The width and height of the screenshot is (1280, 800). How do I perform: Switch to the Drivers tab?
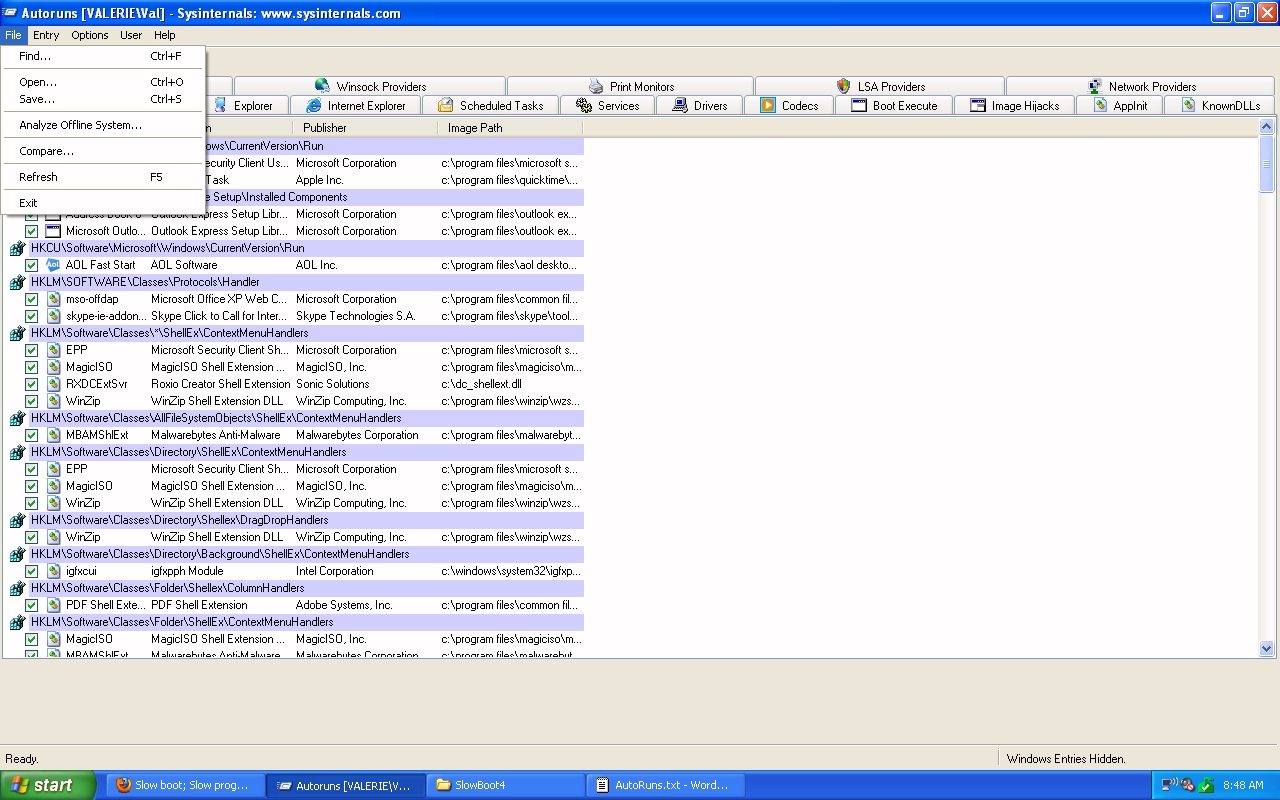pyautogui.click(x=700, y=105)
